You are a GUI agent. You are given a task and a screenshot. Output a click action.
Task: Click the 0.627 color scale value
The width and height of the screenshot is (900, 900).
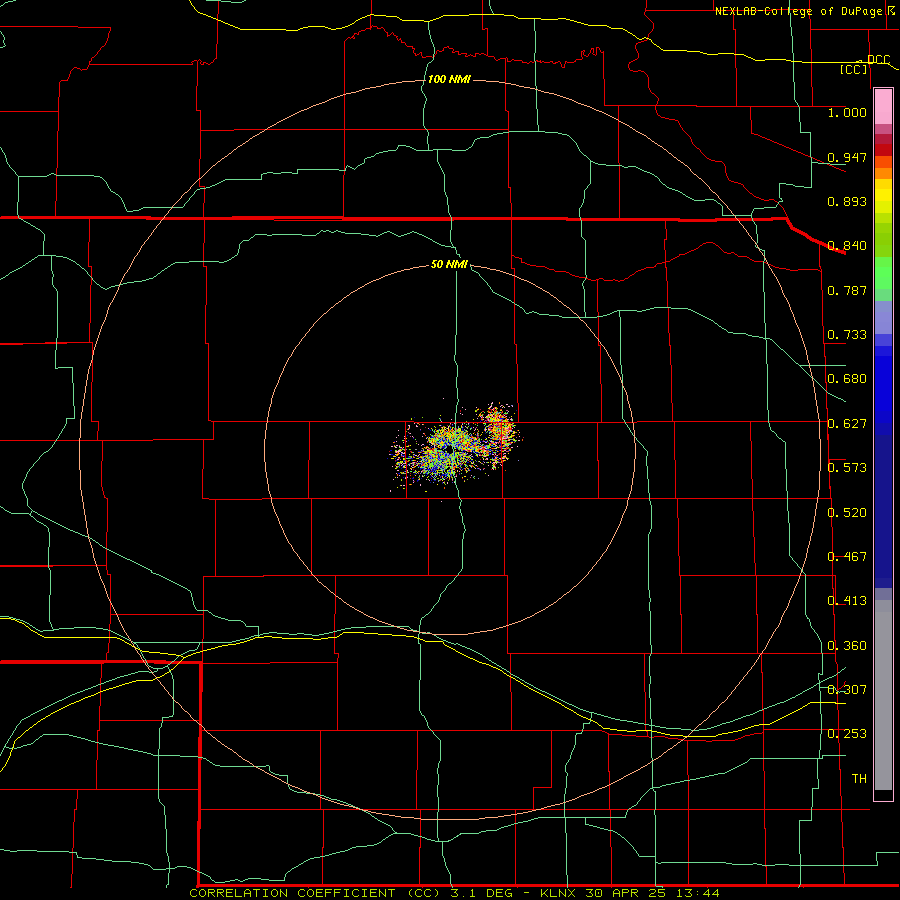[847, 424]
